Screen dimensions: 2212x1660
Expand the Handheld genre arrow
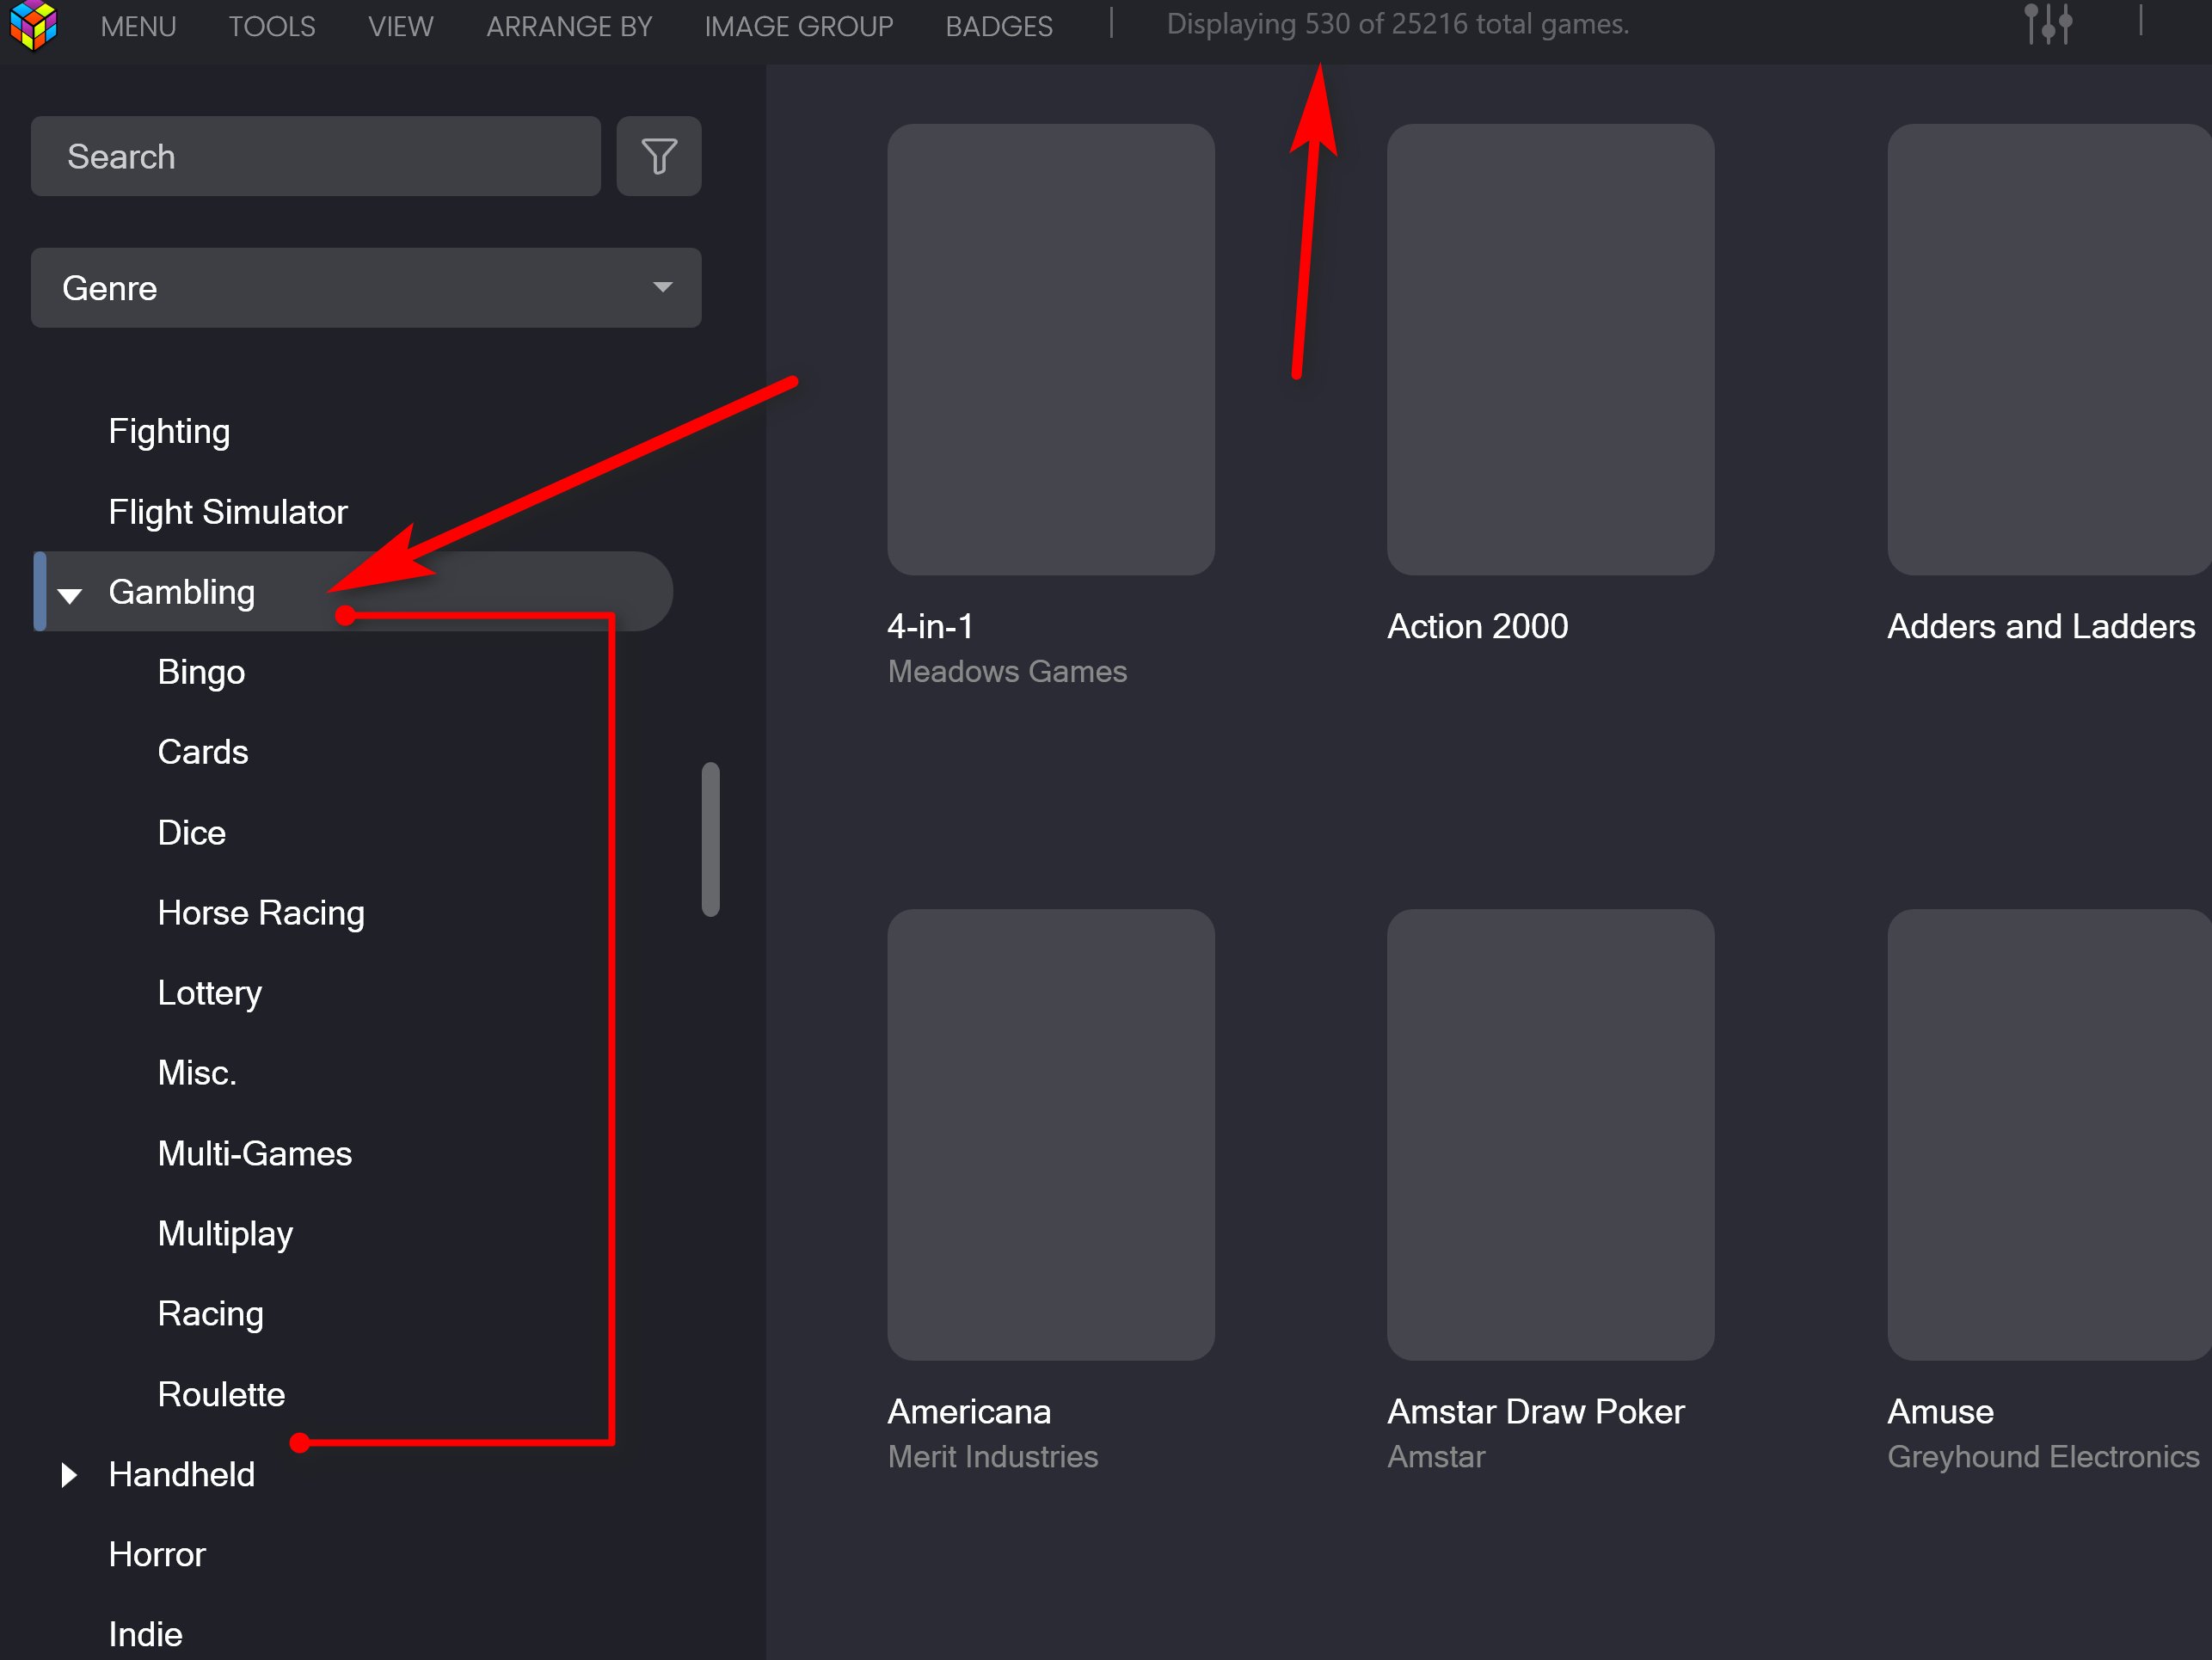point(68,1475)
